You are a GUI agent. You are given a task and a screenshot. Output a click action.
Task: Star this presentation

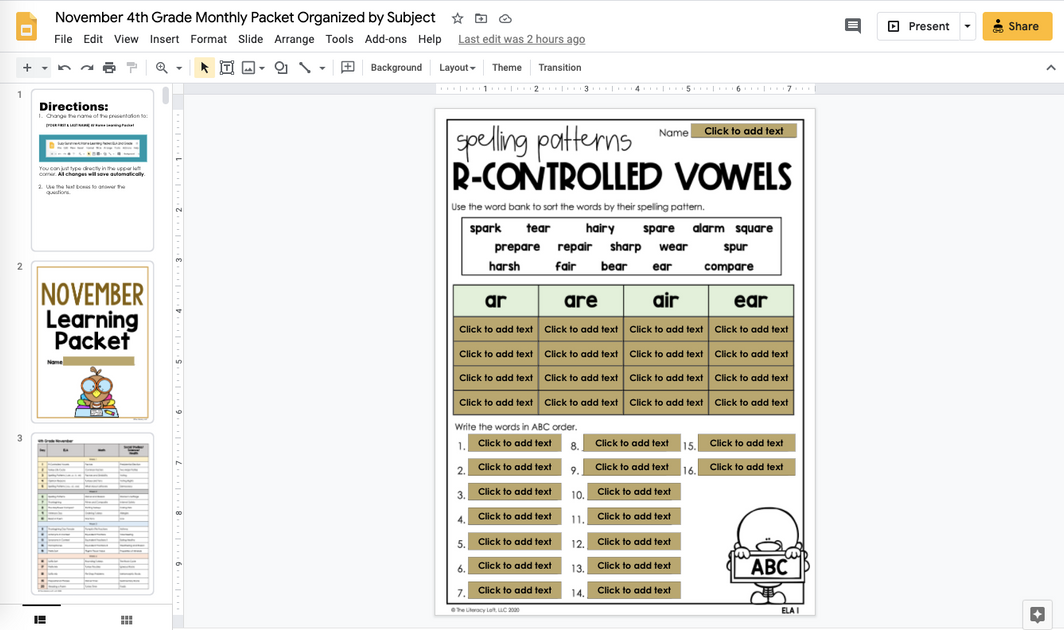pyautogui.click(x=457, y=17)
